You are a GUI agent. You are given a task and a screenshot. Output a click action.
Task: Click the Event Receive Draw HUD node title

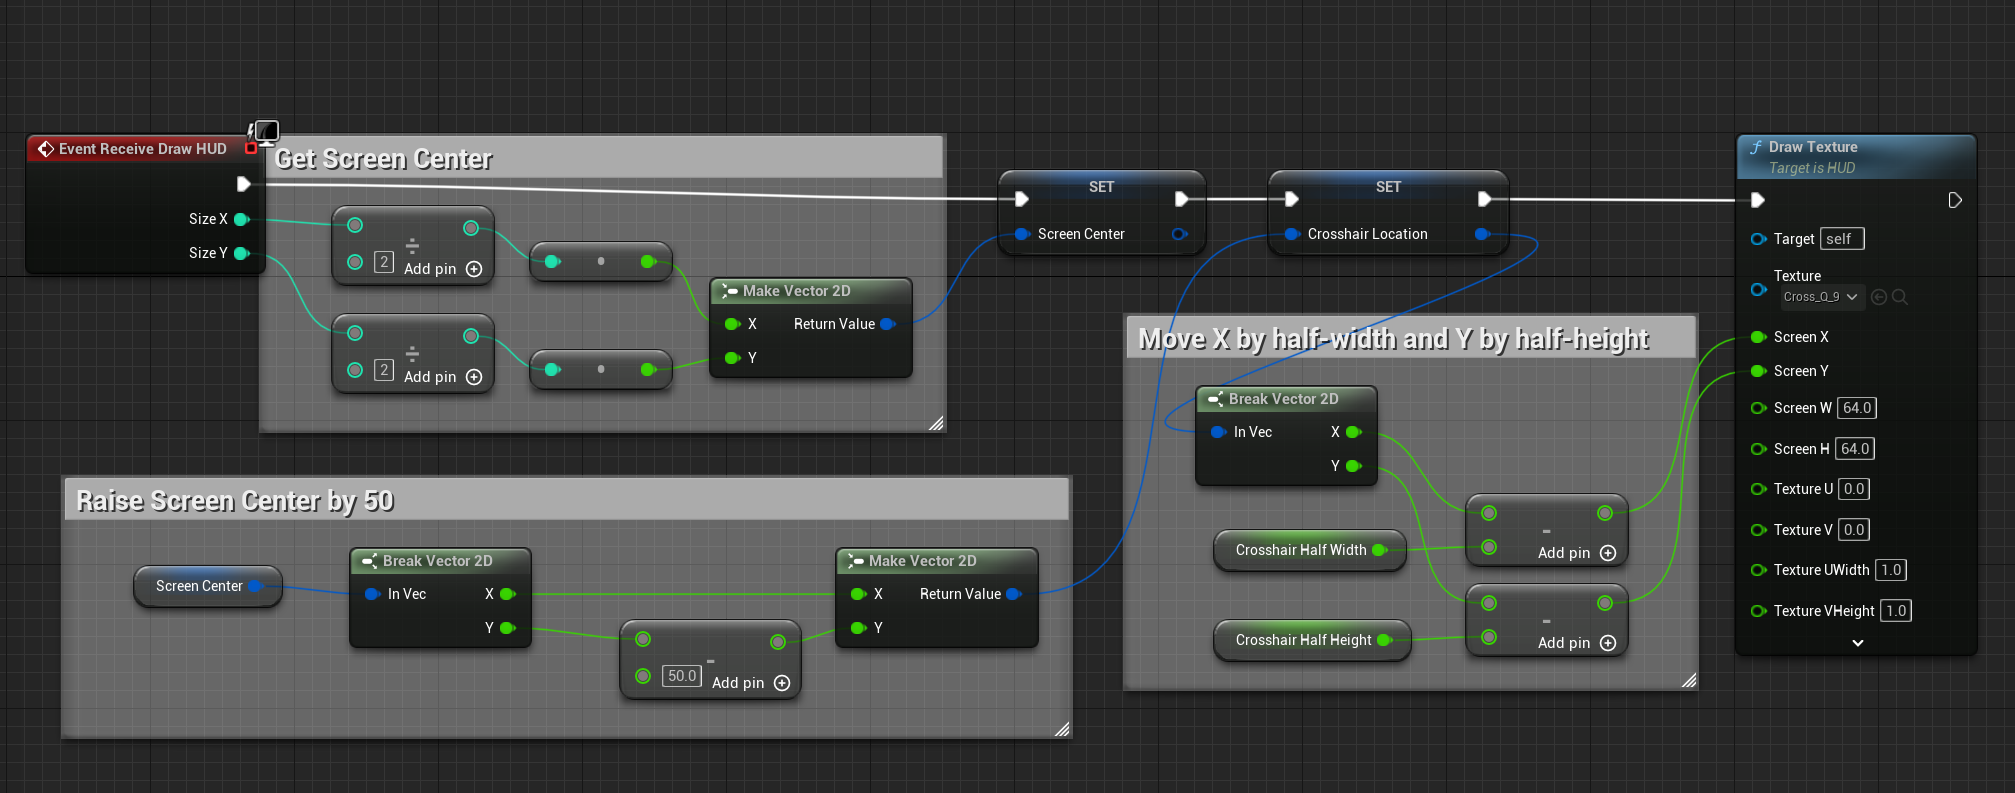point(142,149)
